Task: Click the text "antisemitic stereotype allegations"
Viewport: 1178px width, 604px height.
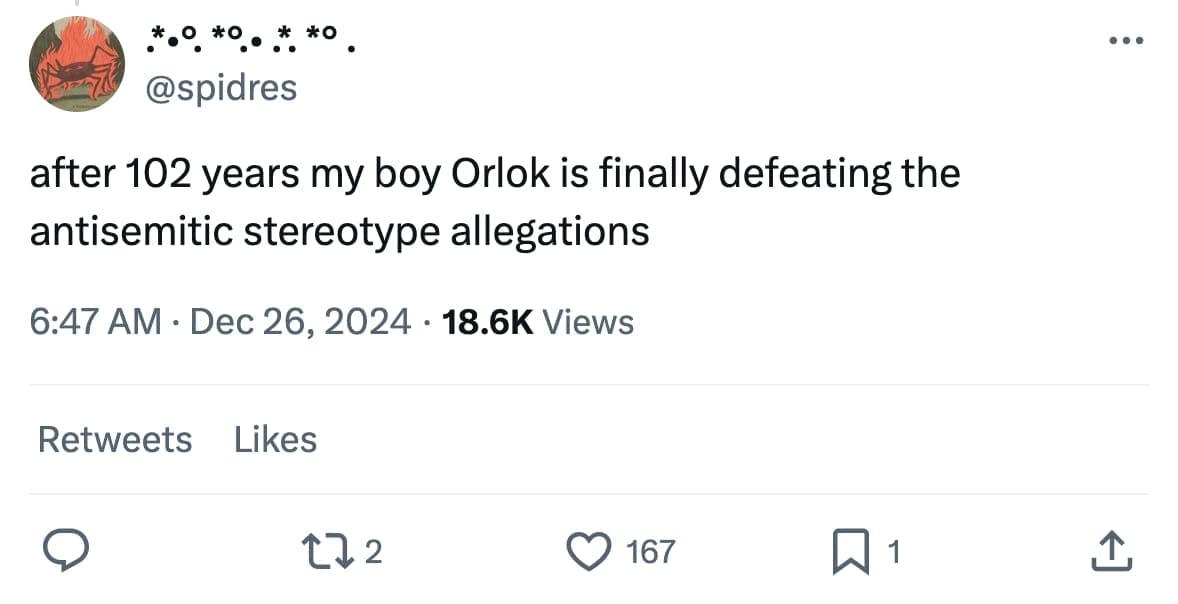Action: click(x=340, y=231)
